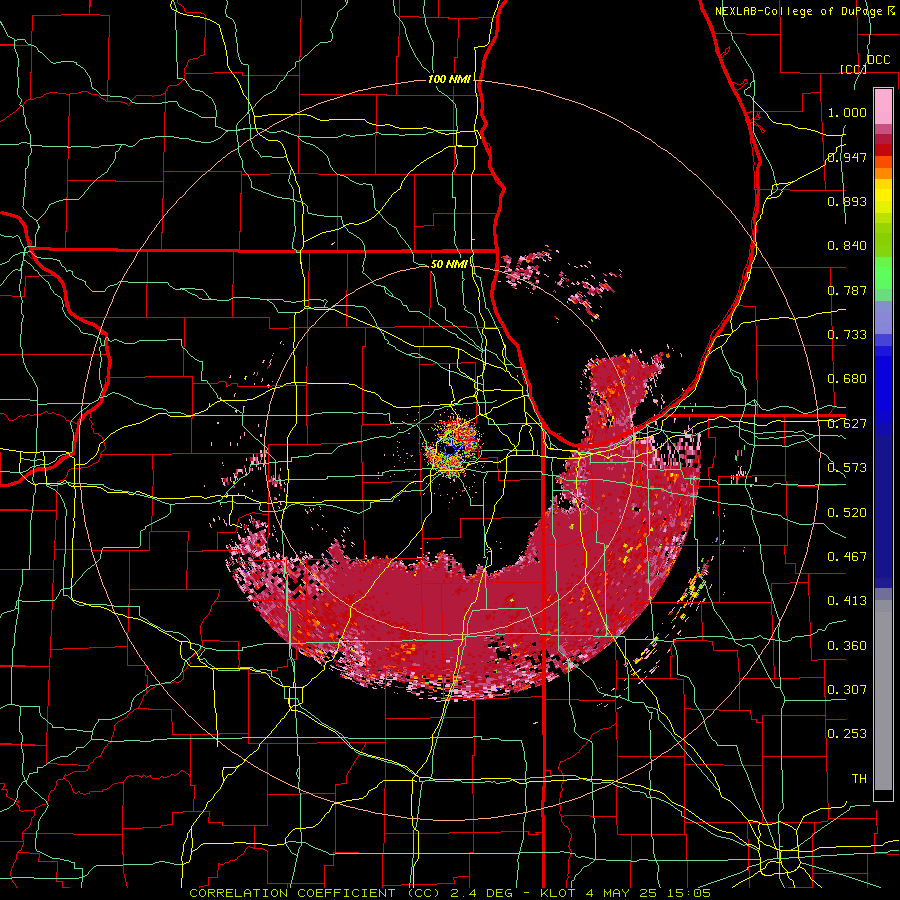
Task: Click the '4 MAY 25 15:05' timestamp
Action: click(648, 893)
